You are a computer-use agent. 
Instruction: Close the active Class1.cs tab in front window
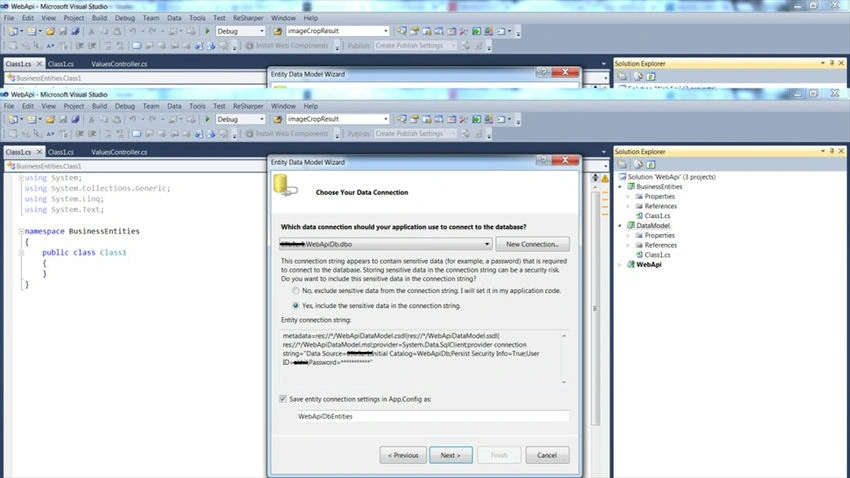pyautogui.click(x=39, y=152)
